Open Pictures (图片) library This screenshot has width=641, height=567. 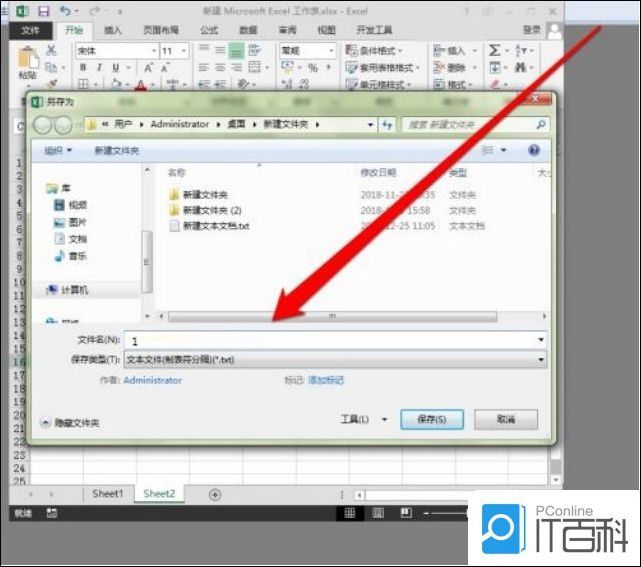(x=70, y=222)
